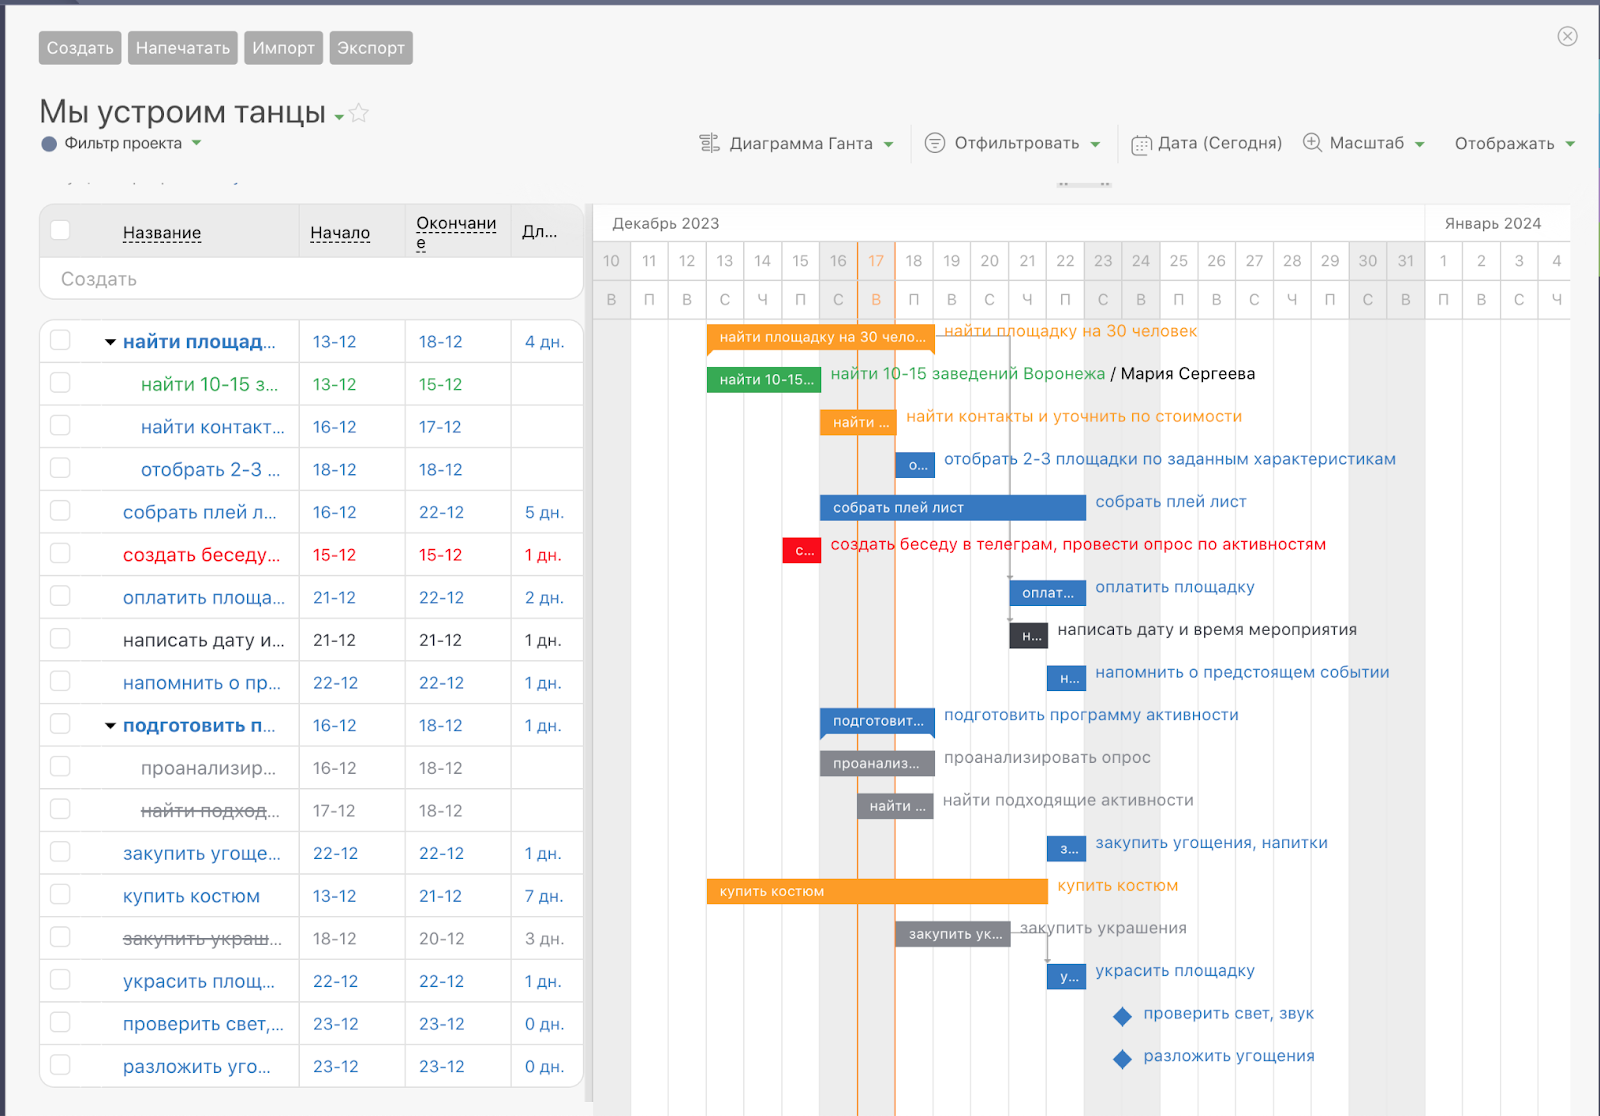Close the panel with X icon
This screenshot has height=1116, width=1600.
1567,36
